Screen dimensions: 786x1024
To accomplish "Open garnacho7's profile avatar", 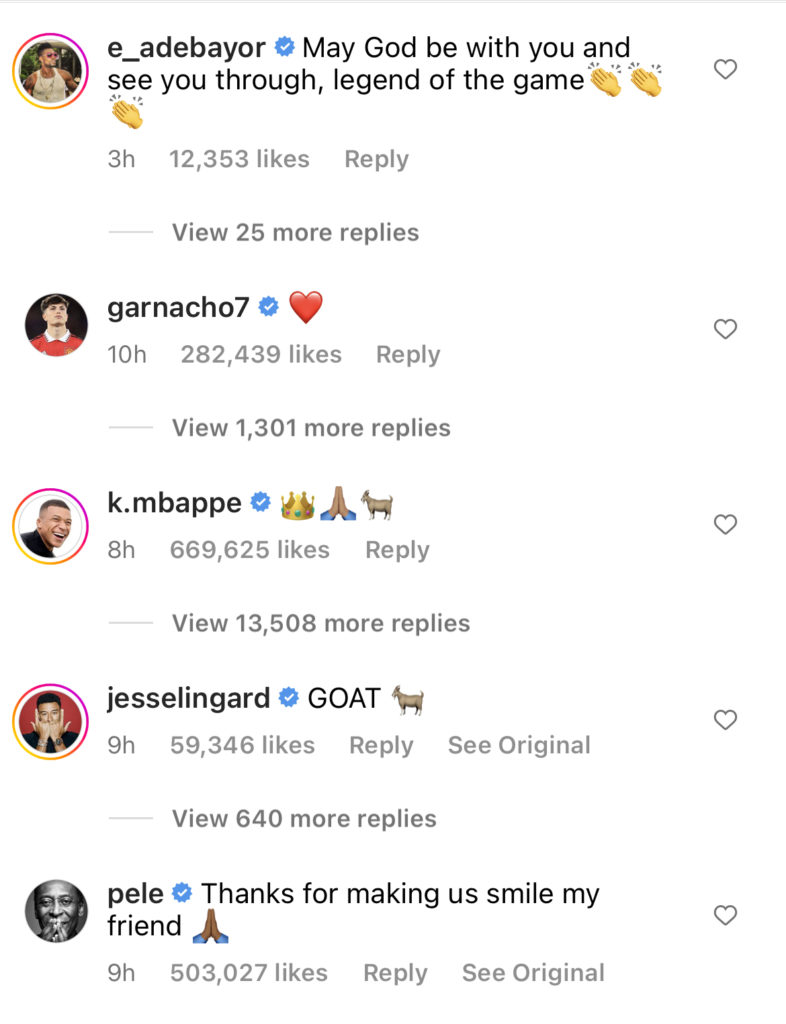I will pos(56,325).
